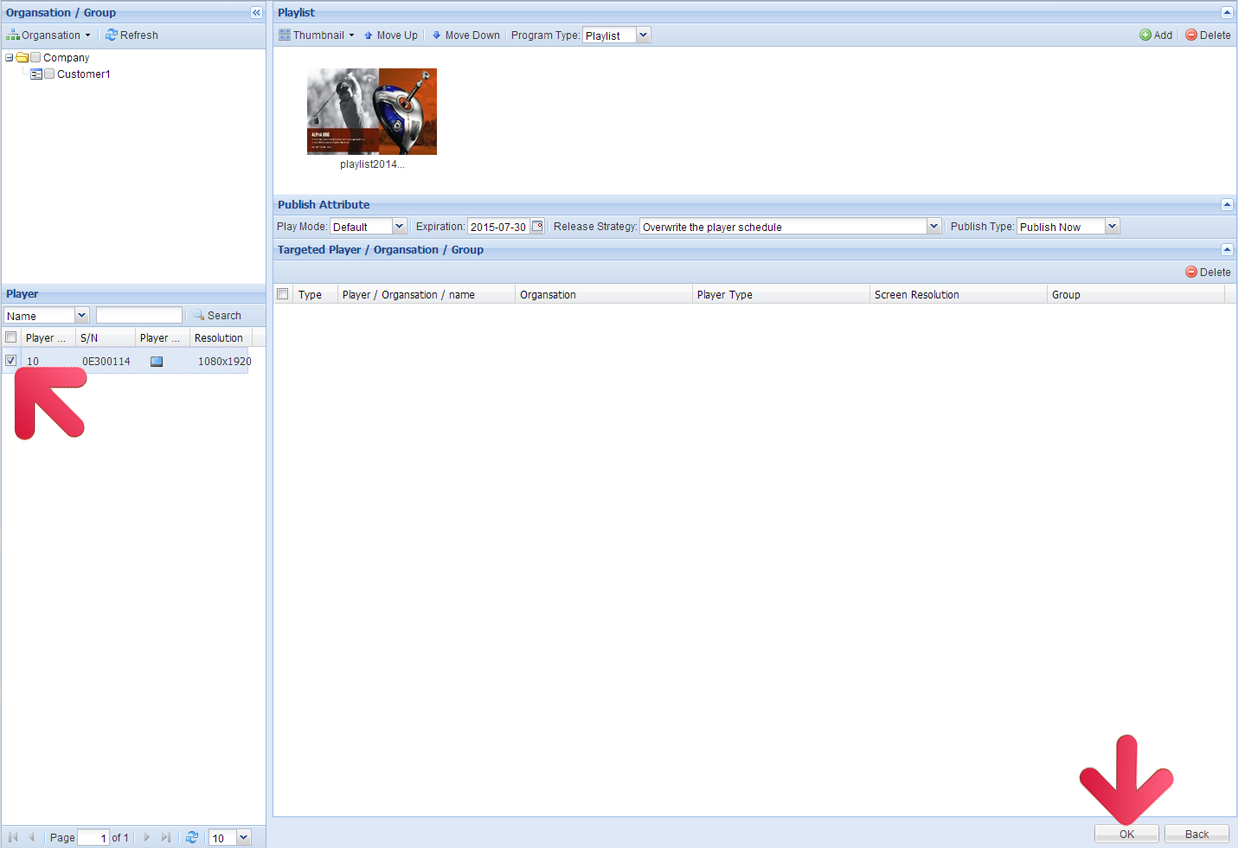Click the Back button
Image resolution: width=1238 pixels, height=848 pixels.
(x=1196, y=834)
